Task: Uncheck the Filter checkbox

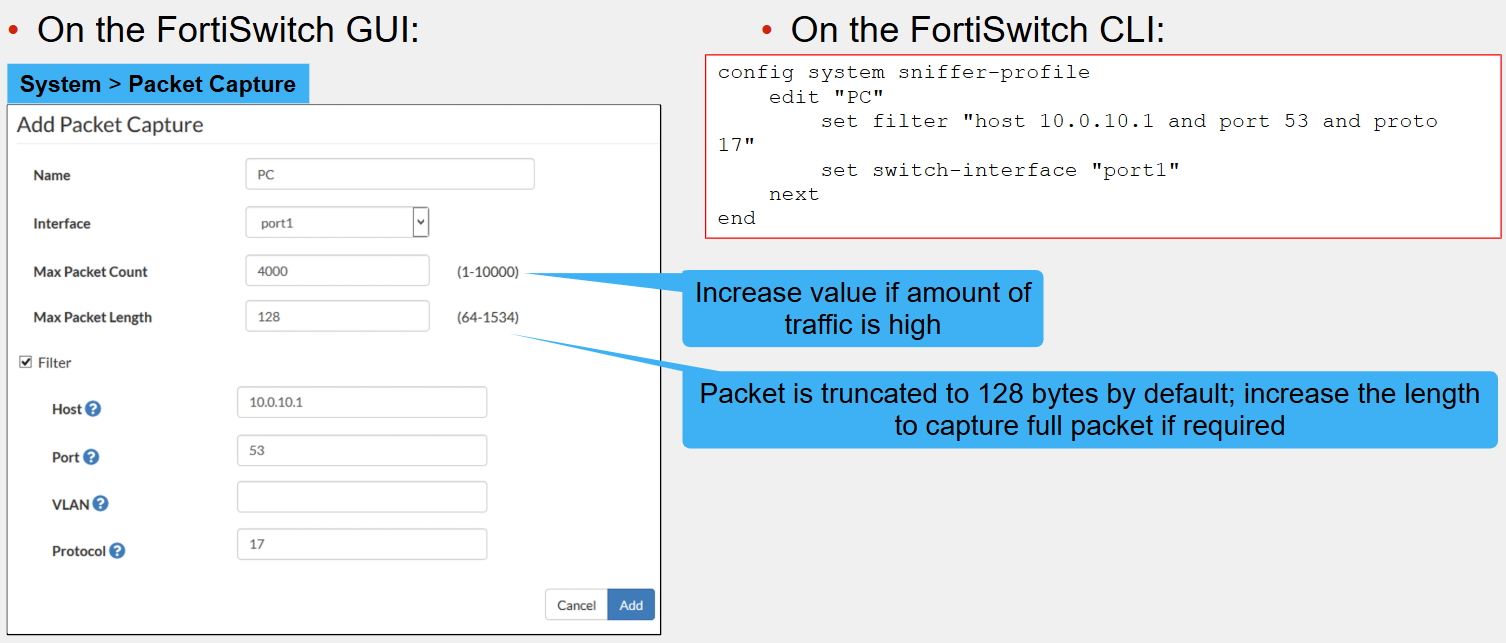Action: (26, 363)
